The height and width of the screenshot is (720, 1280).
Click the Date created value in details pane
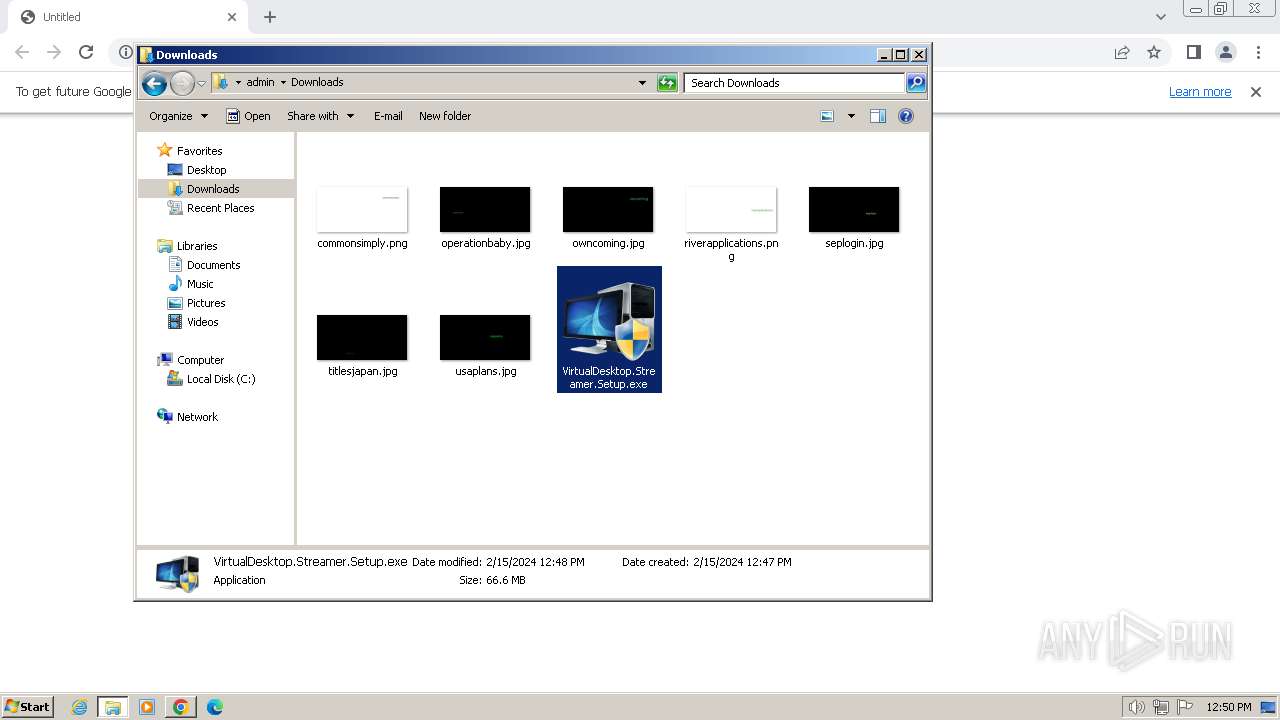point(742,562)
